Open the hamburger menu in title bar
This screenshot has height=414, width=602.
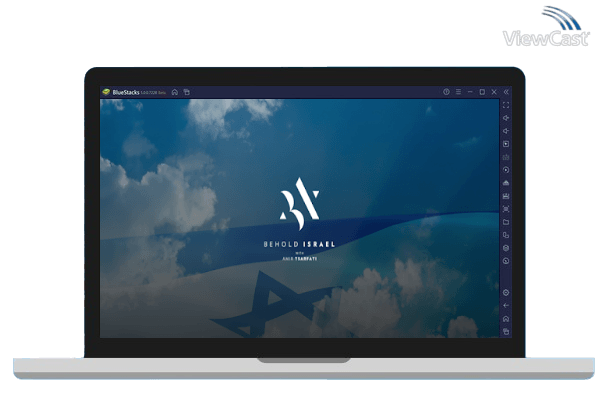tap(458, 92)
